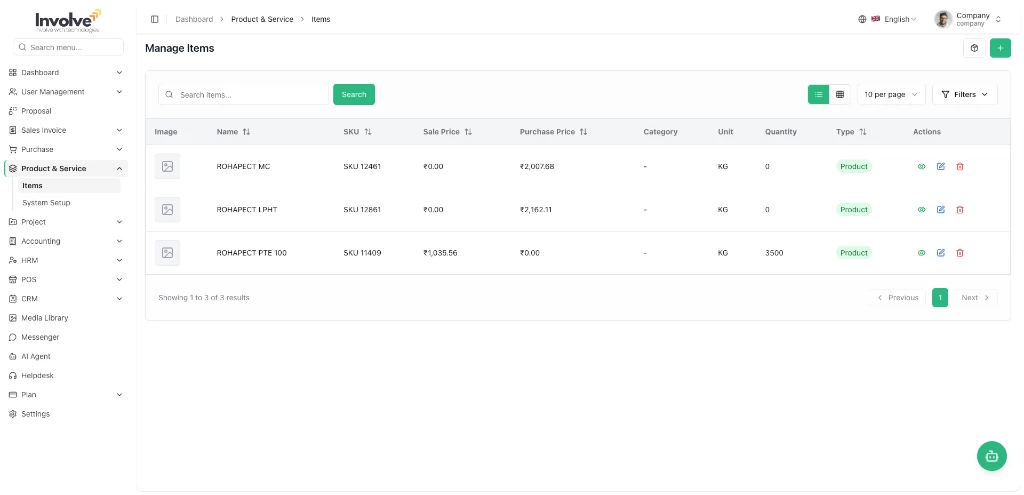Open Proposal in the sidebar

point(65,111)
